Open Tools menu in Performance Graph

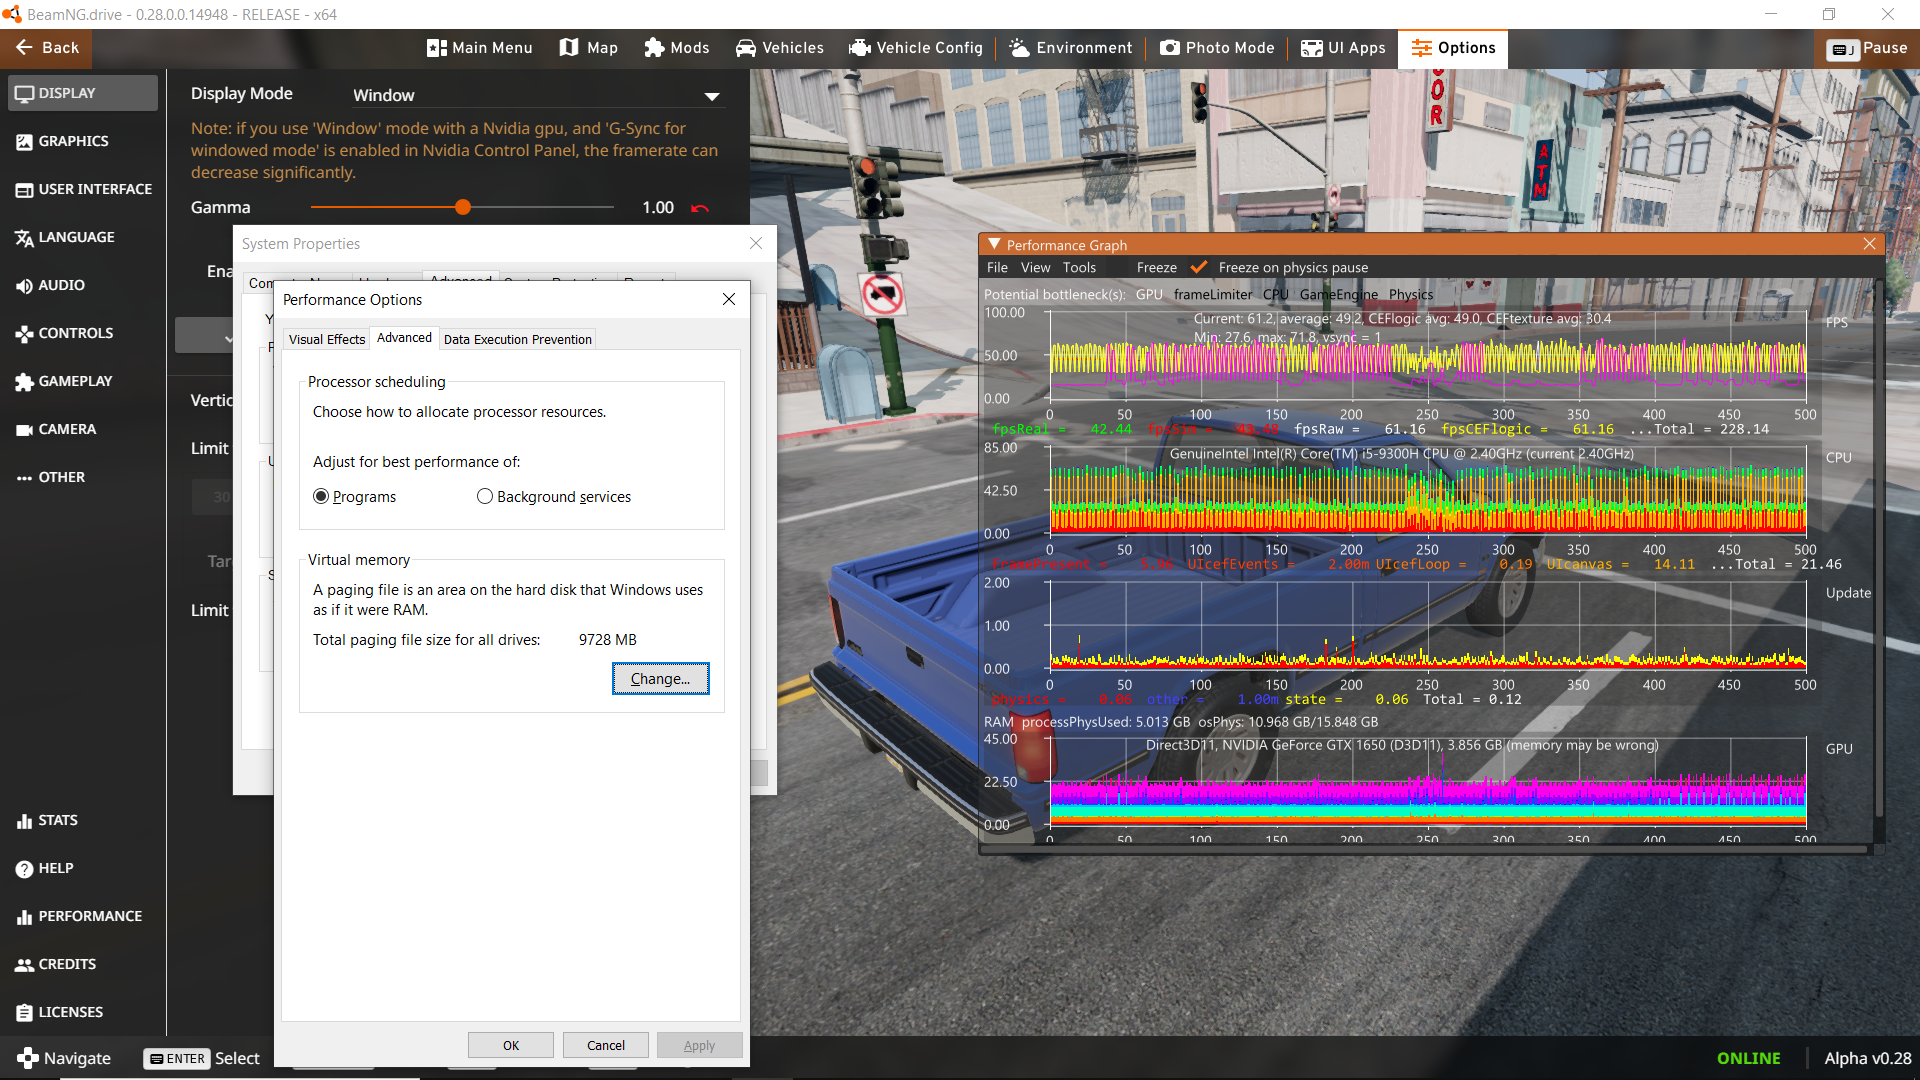1079,267
